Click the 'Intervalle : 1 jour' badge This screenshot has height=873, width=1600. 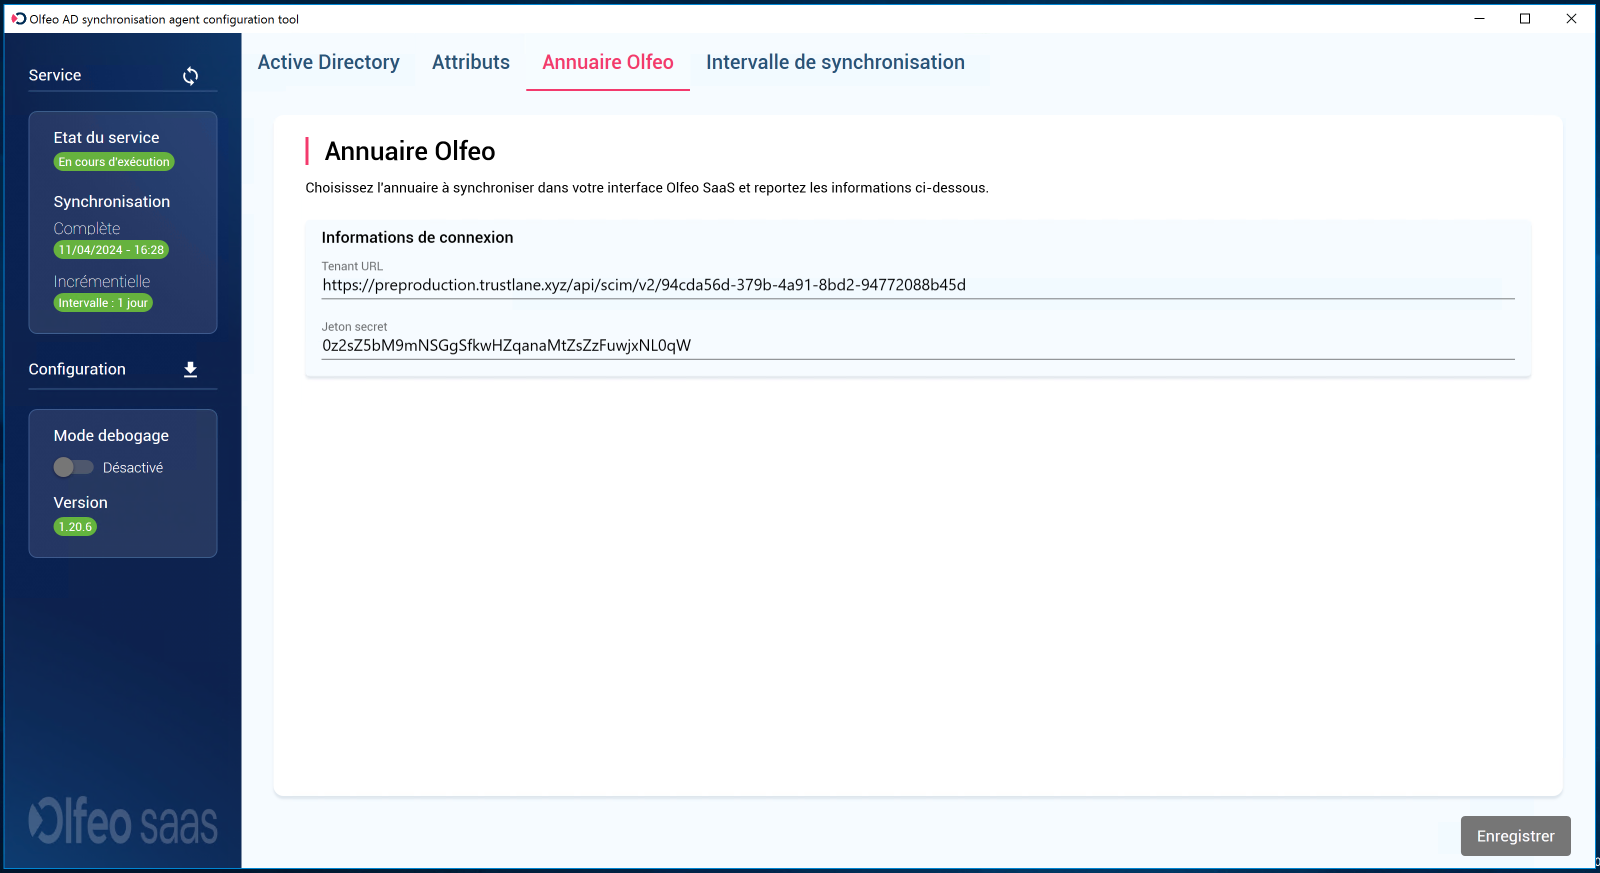[103, 303]
